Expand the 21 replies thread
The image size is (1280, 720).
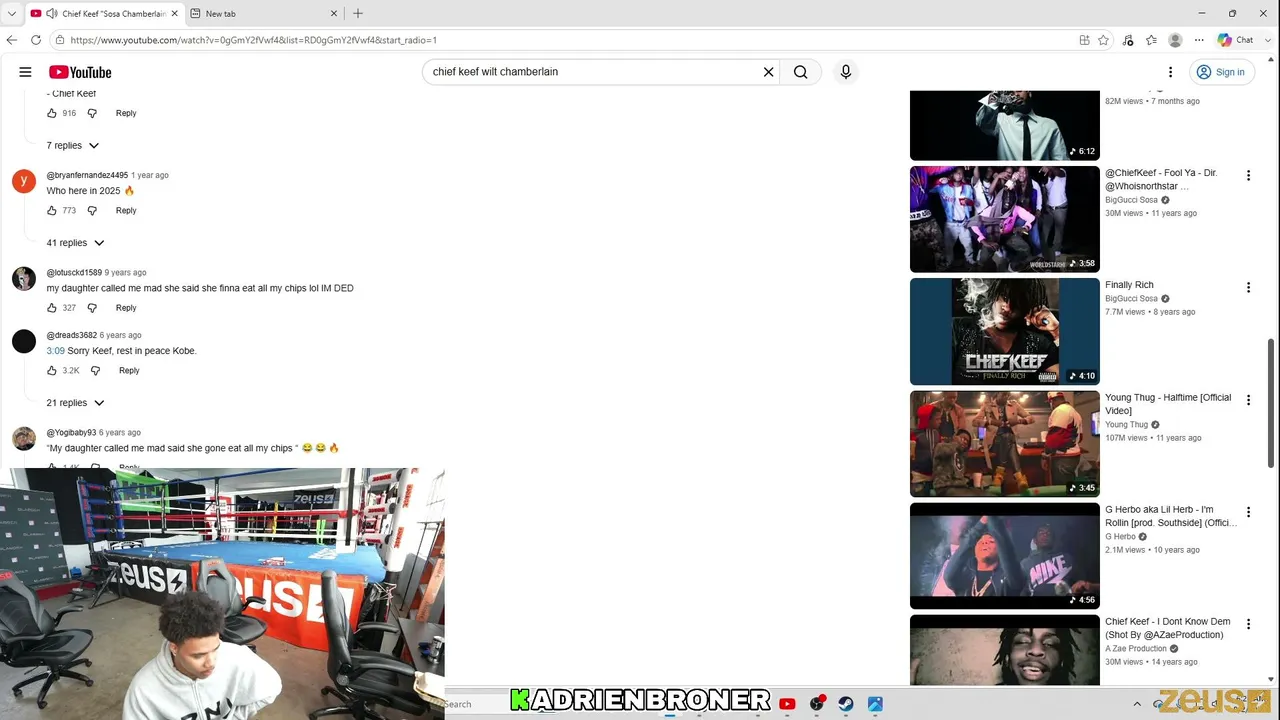pos(75,403)
